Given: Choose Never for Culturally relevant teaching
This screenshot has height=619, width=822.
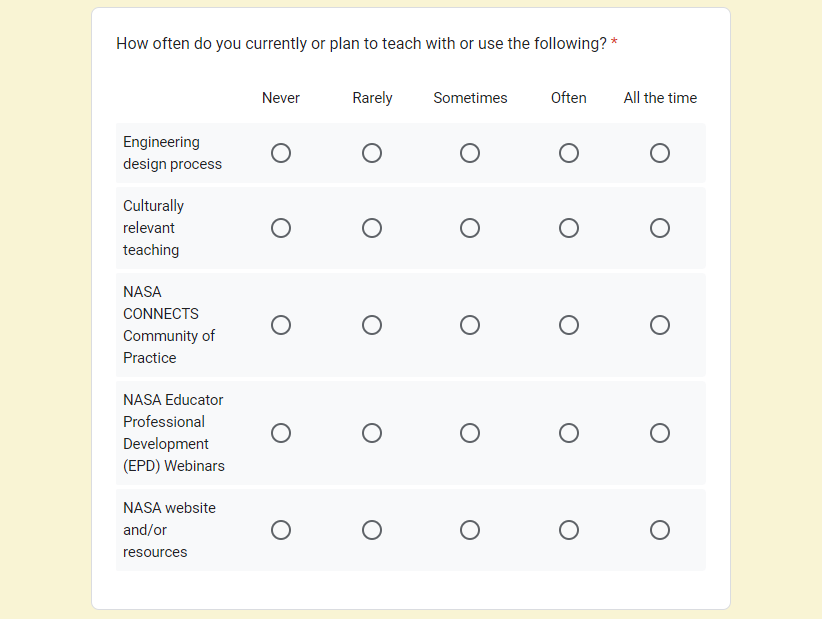Looking at the screenshot, I should [x=281, y=228].
